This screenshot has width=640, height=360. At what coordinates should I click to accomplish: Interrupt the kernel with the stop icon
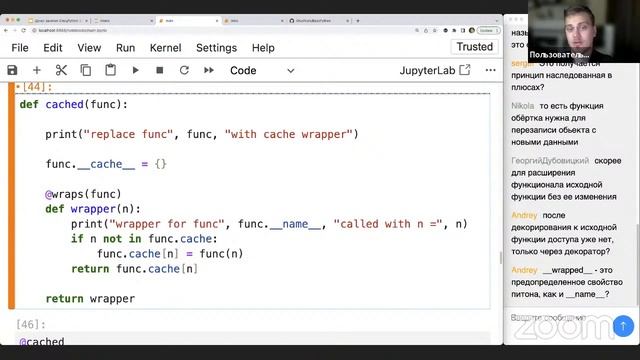[x=160, y=70]
